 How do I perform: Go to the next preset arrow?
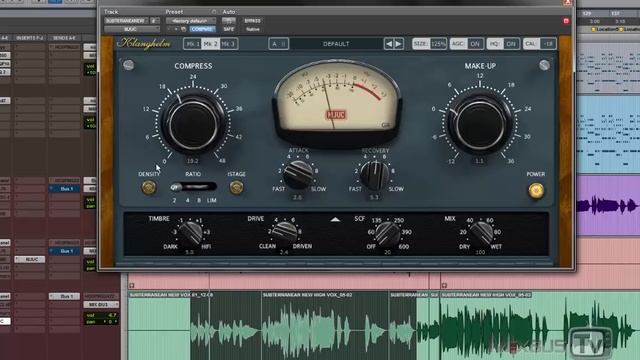pos(399,44)
